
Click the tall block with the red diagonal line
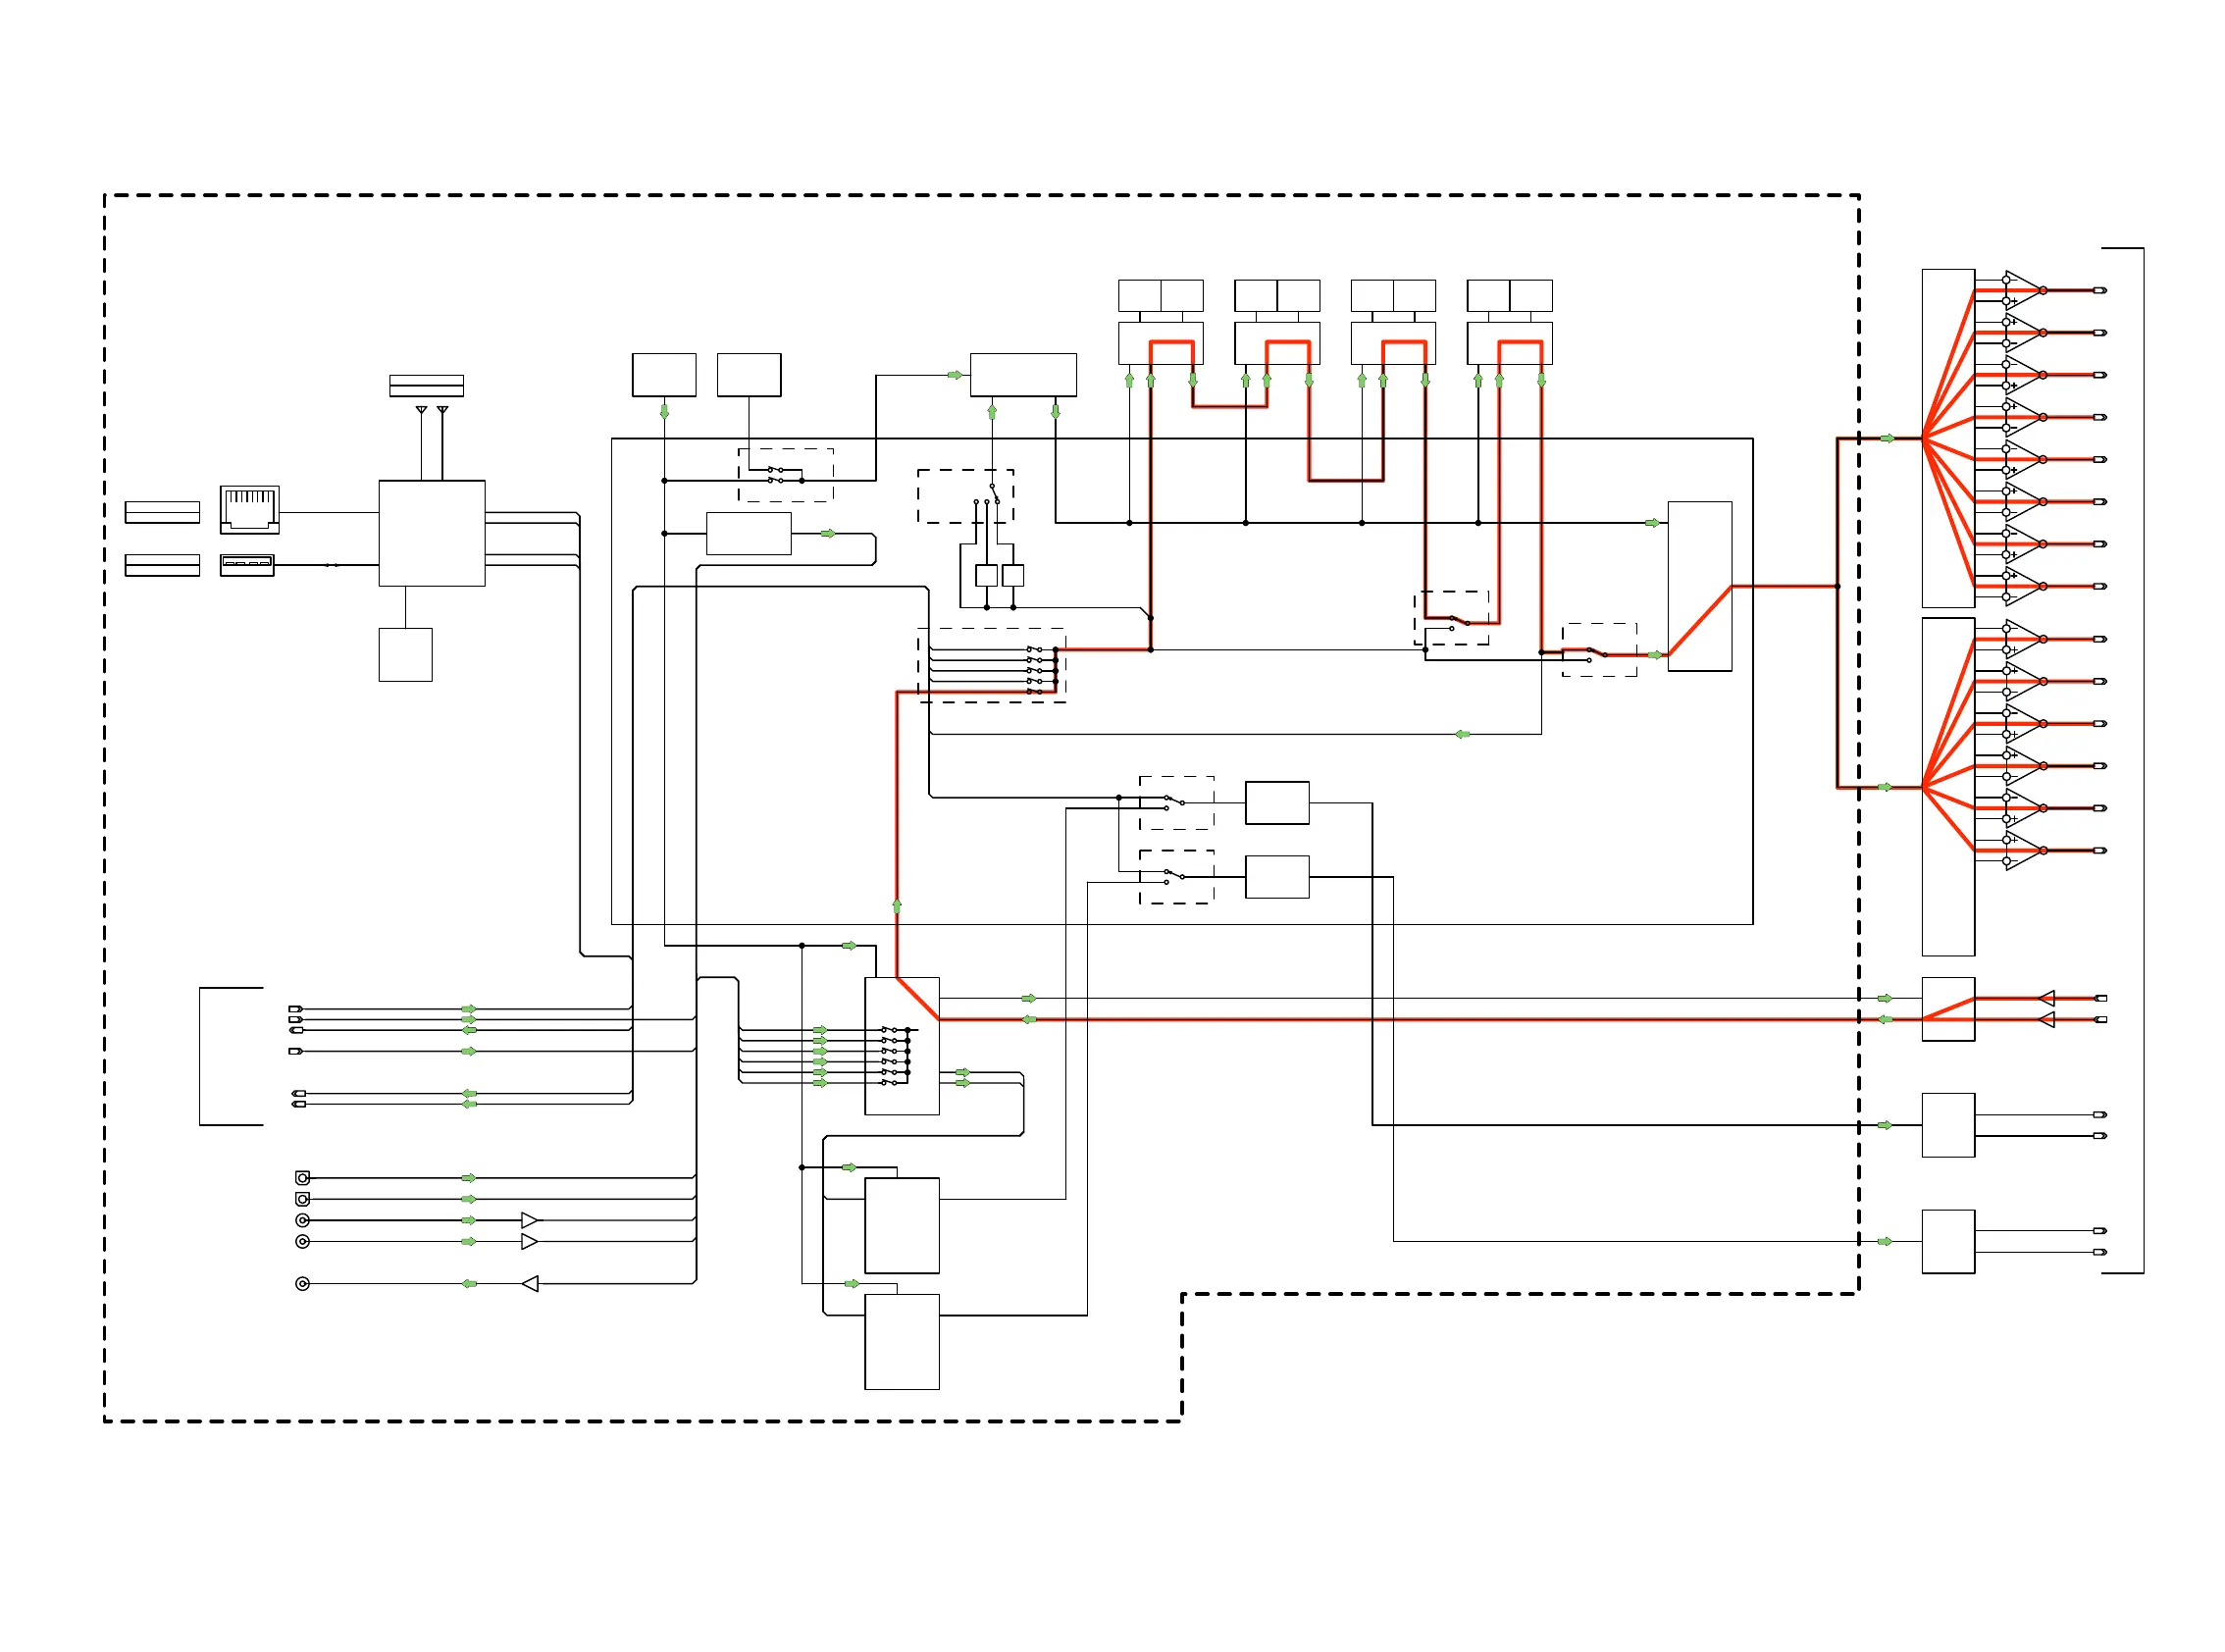pyautogui.click(x=1699, y=586)
